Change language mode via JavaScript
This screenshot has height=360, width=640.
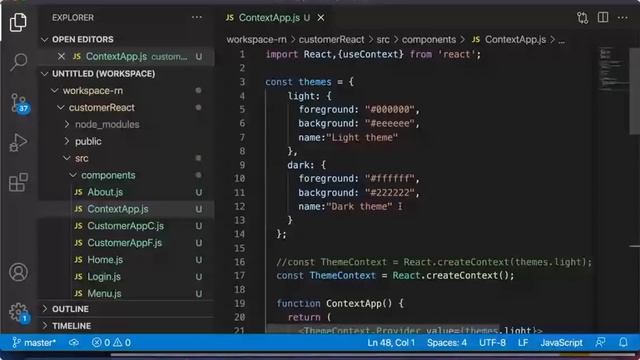(562, 342)
